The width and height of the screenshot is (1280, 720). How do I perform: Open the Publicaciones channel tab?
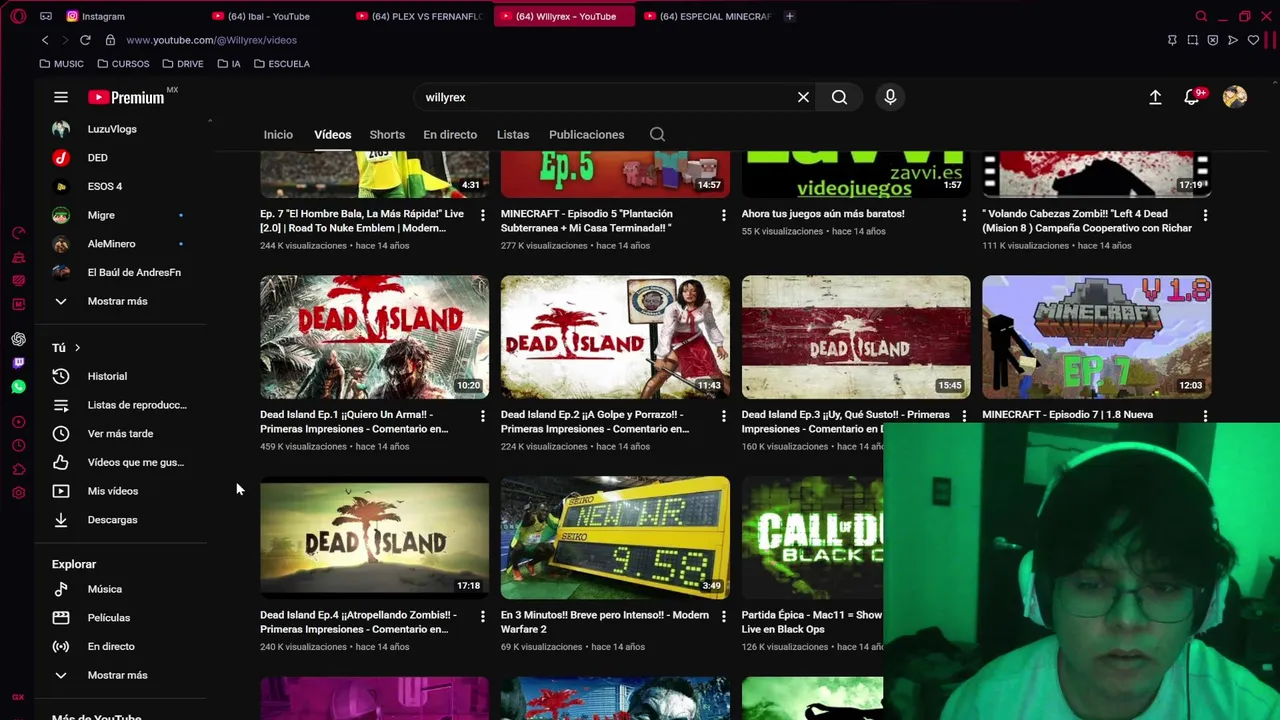point(586,134)
